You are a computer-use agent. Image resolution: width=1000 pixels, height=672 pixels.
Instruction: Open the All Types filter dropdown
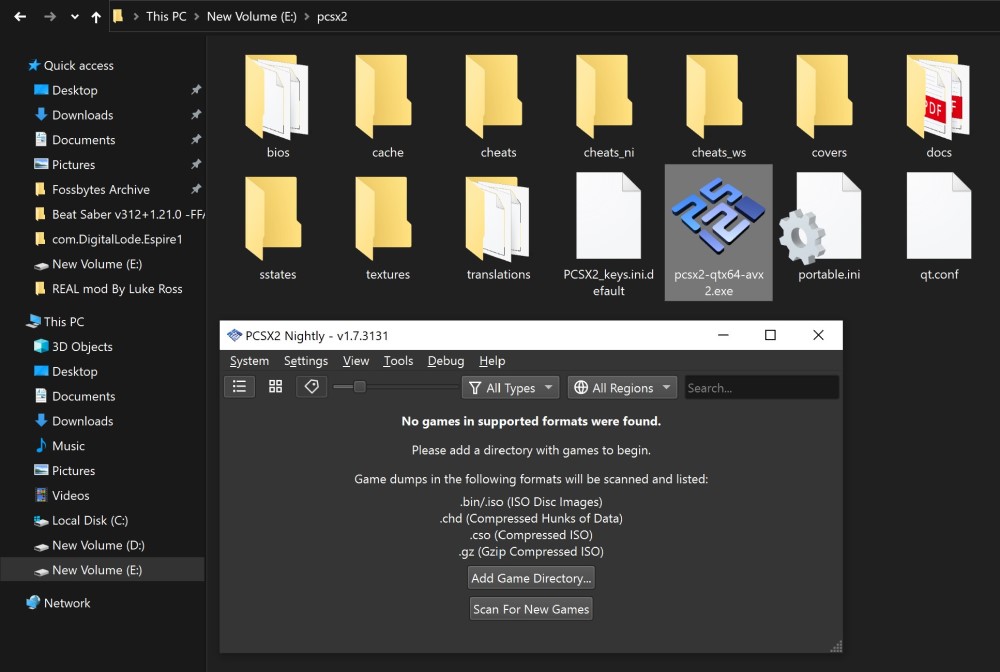tap(509, 387)
